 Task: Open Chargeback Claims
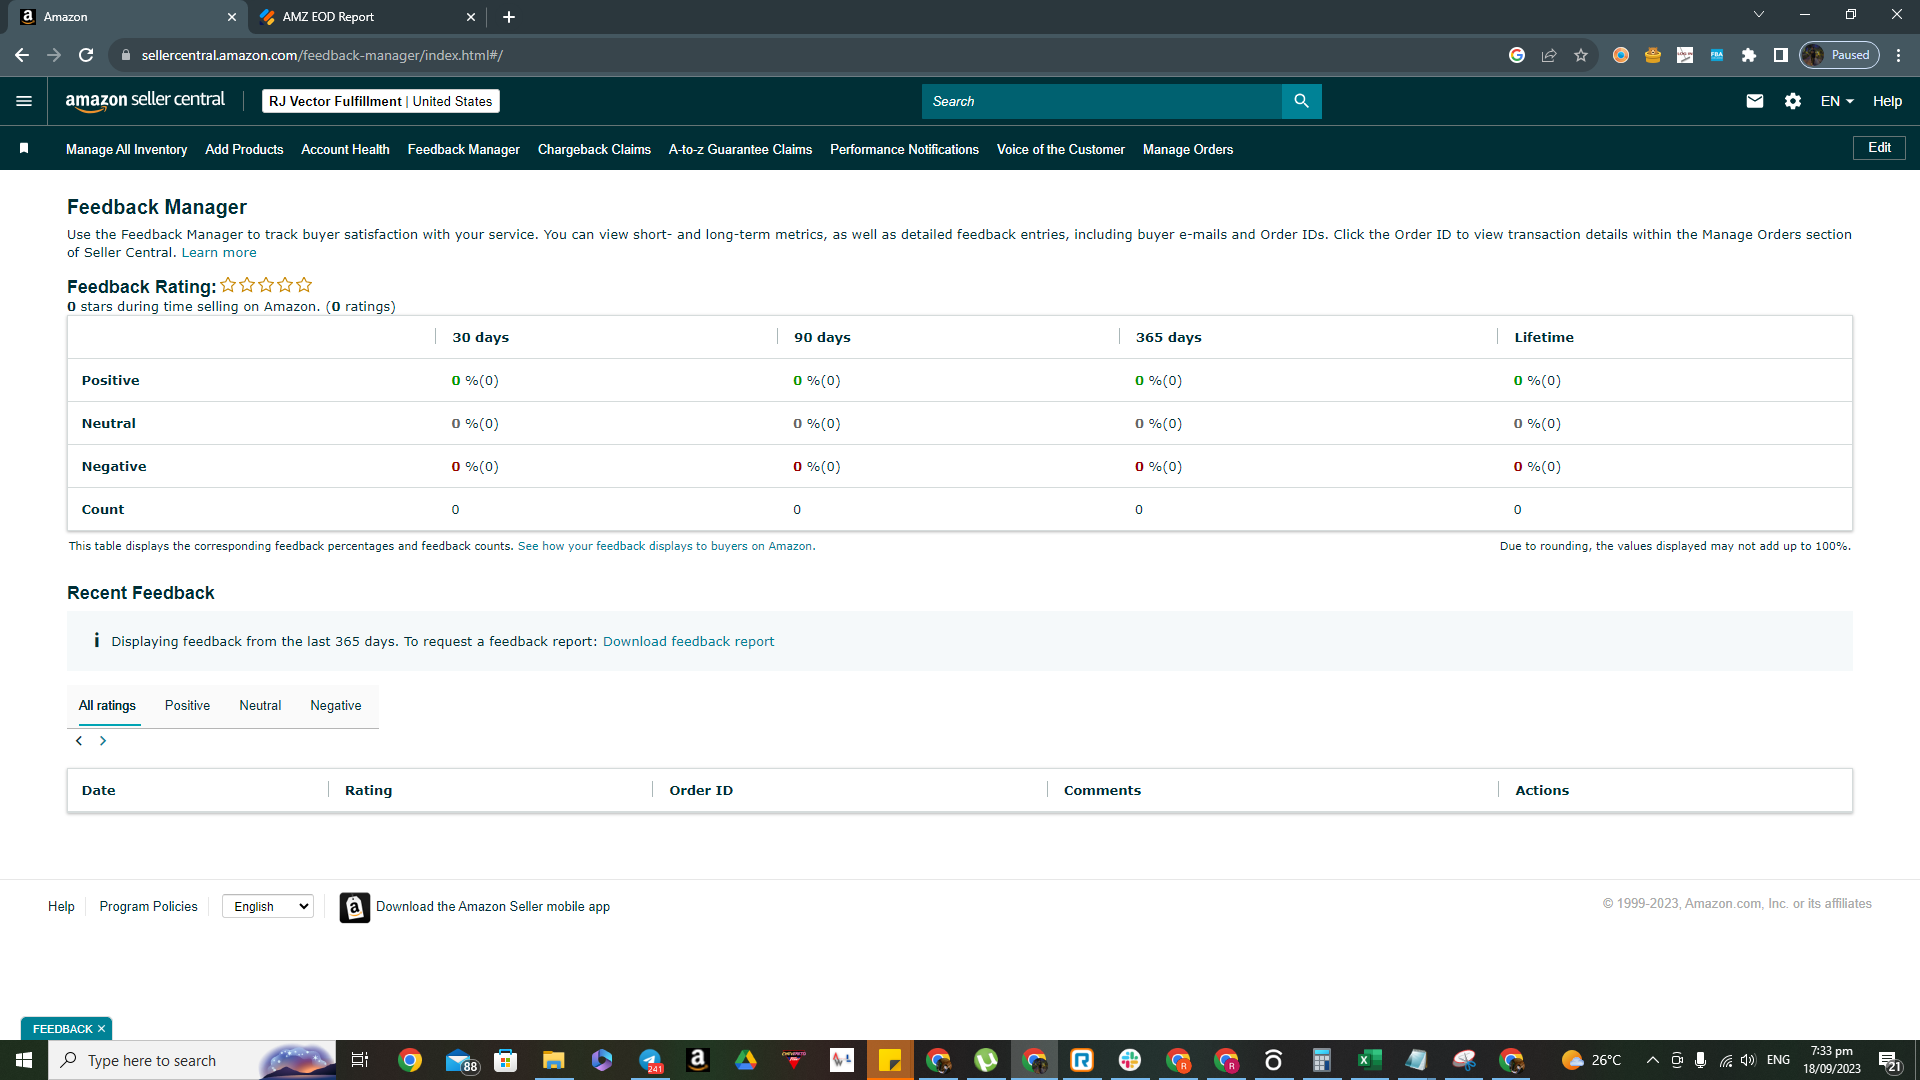coord(594,149)
